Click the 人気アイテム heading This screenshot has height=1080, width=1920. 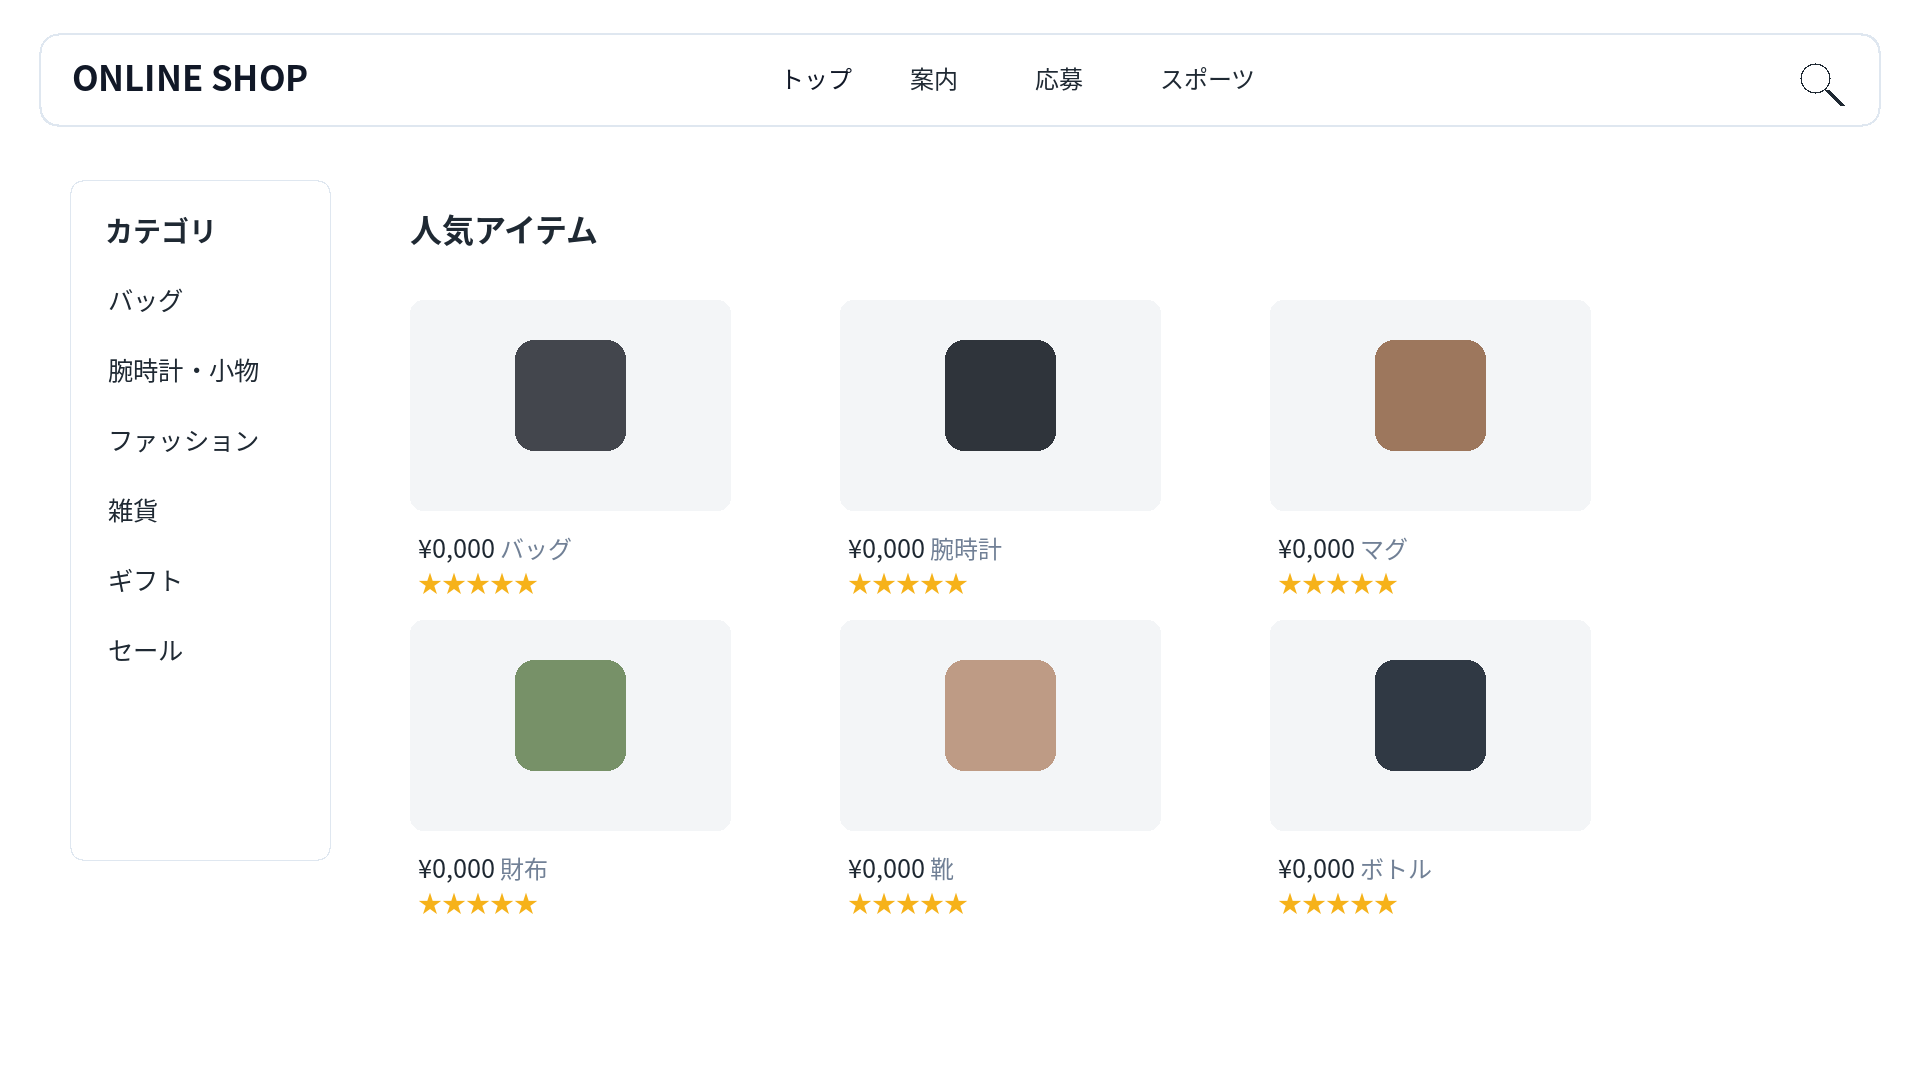[504, 230]
